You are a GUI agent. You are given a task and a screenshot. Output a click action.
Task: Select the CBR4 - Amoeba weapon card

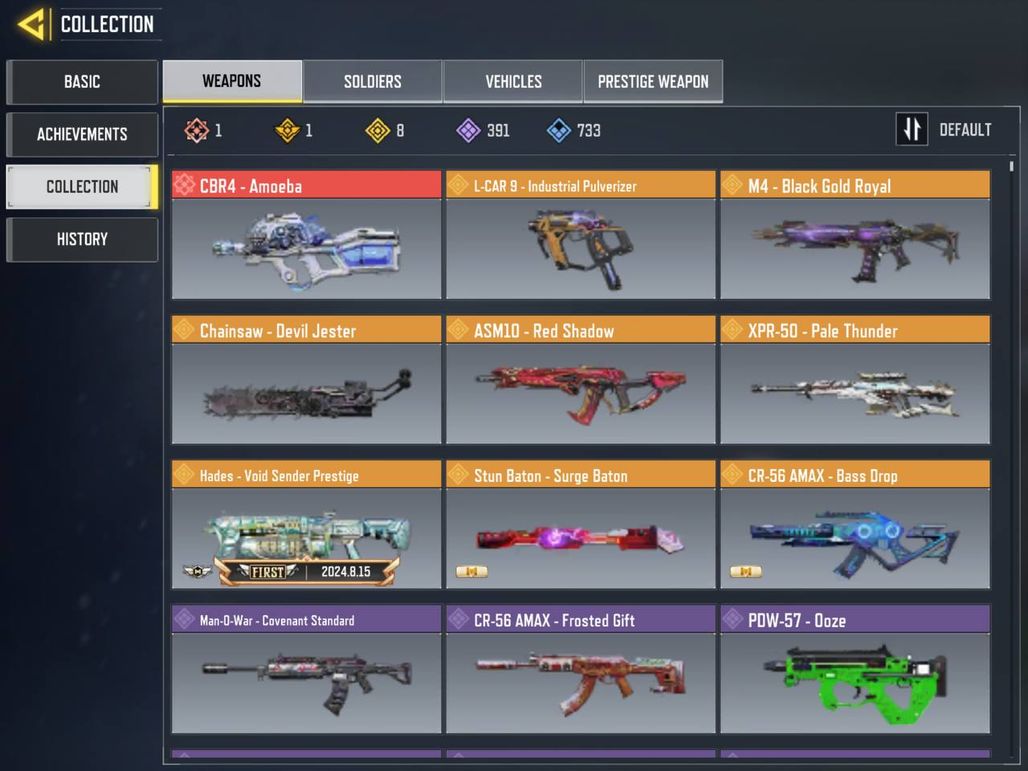pyautogui.click(x=306, y=235)
